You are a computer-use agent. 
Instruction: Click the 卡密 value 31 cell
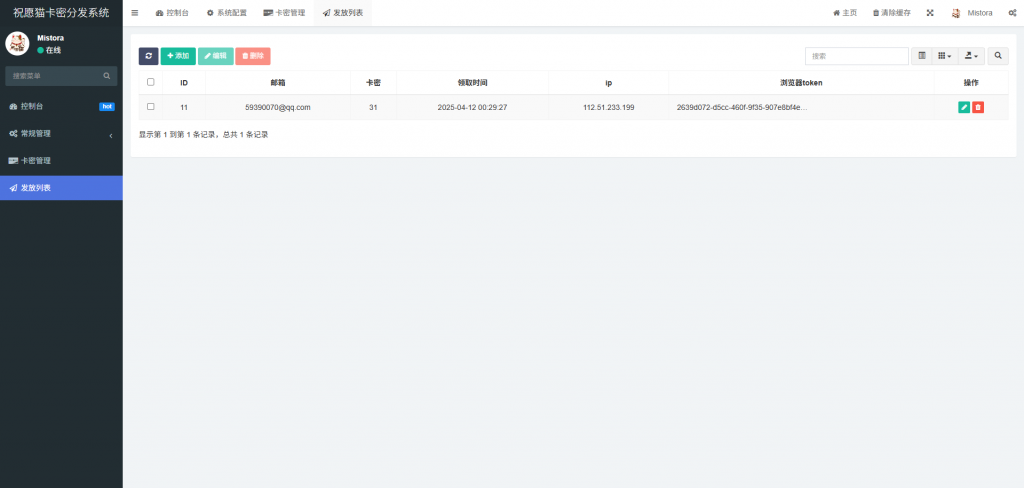click(373, 107)
